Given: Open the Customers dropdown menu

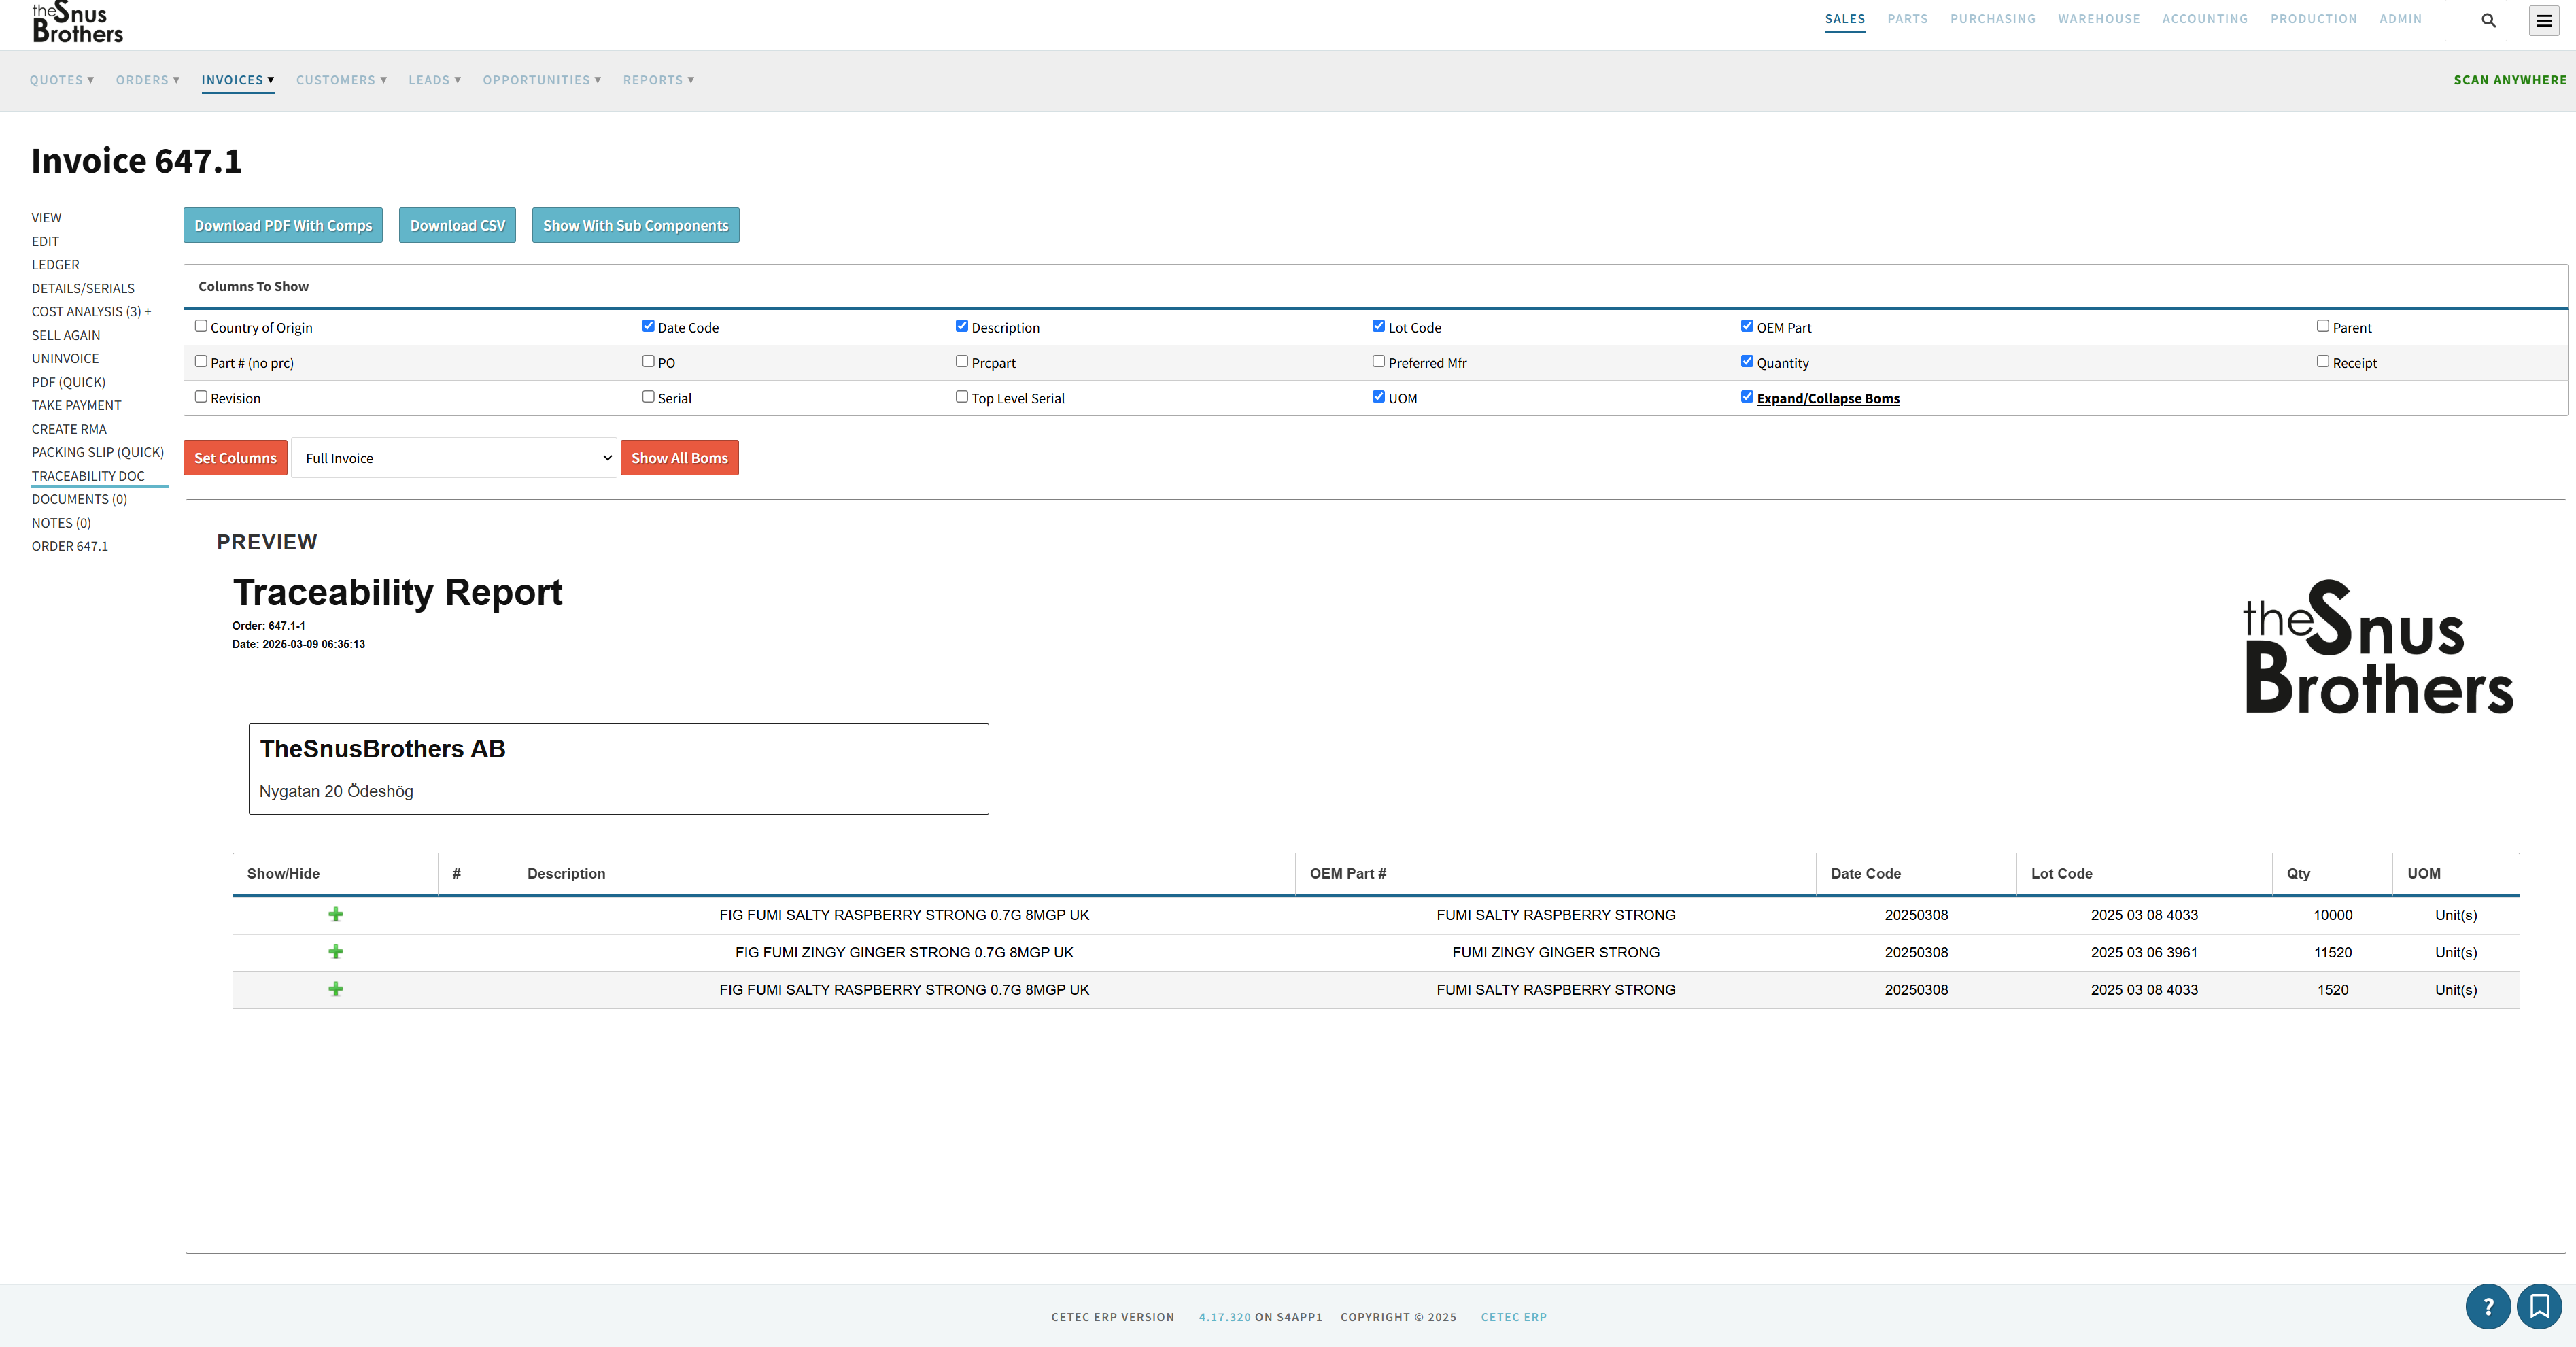Looking at the screenshot, I should click(x=342, y=80).
